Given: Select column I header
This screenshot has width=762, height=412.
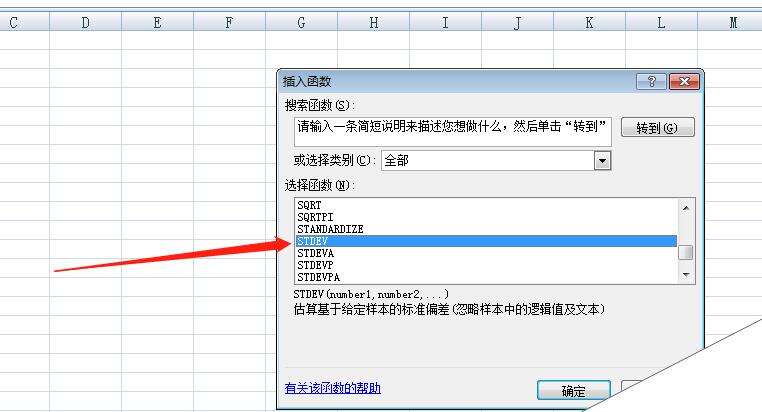Looking at the screenshot, I should point(445,22).
